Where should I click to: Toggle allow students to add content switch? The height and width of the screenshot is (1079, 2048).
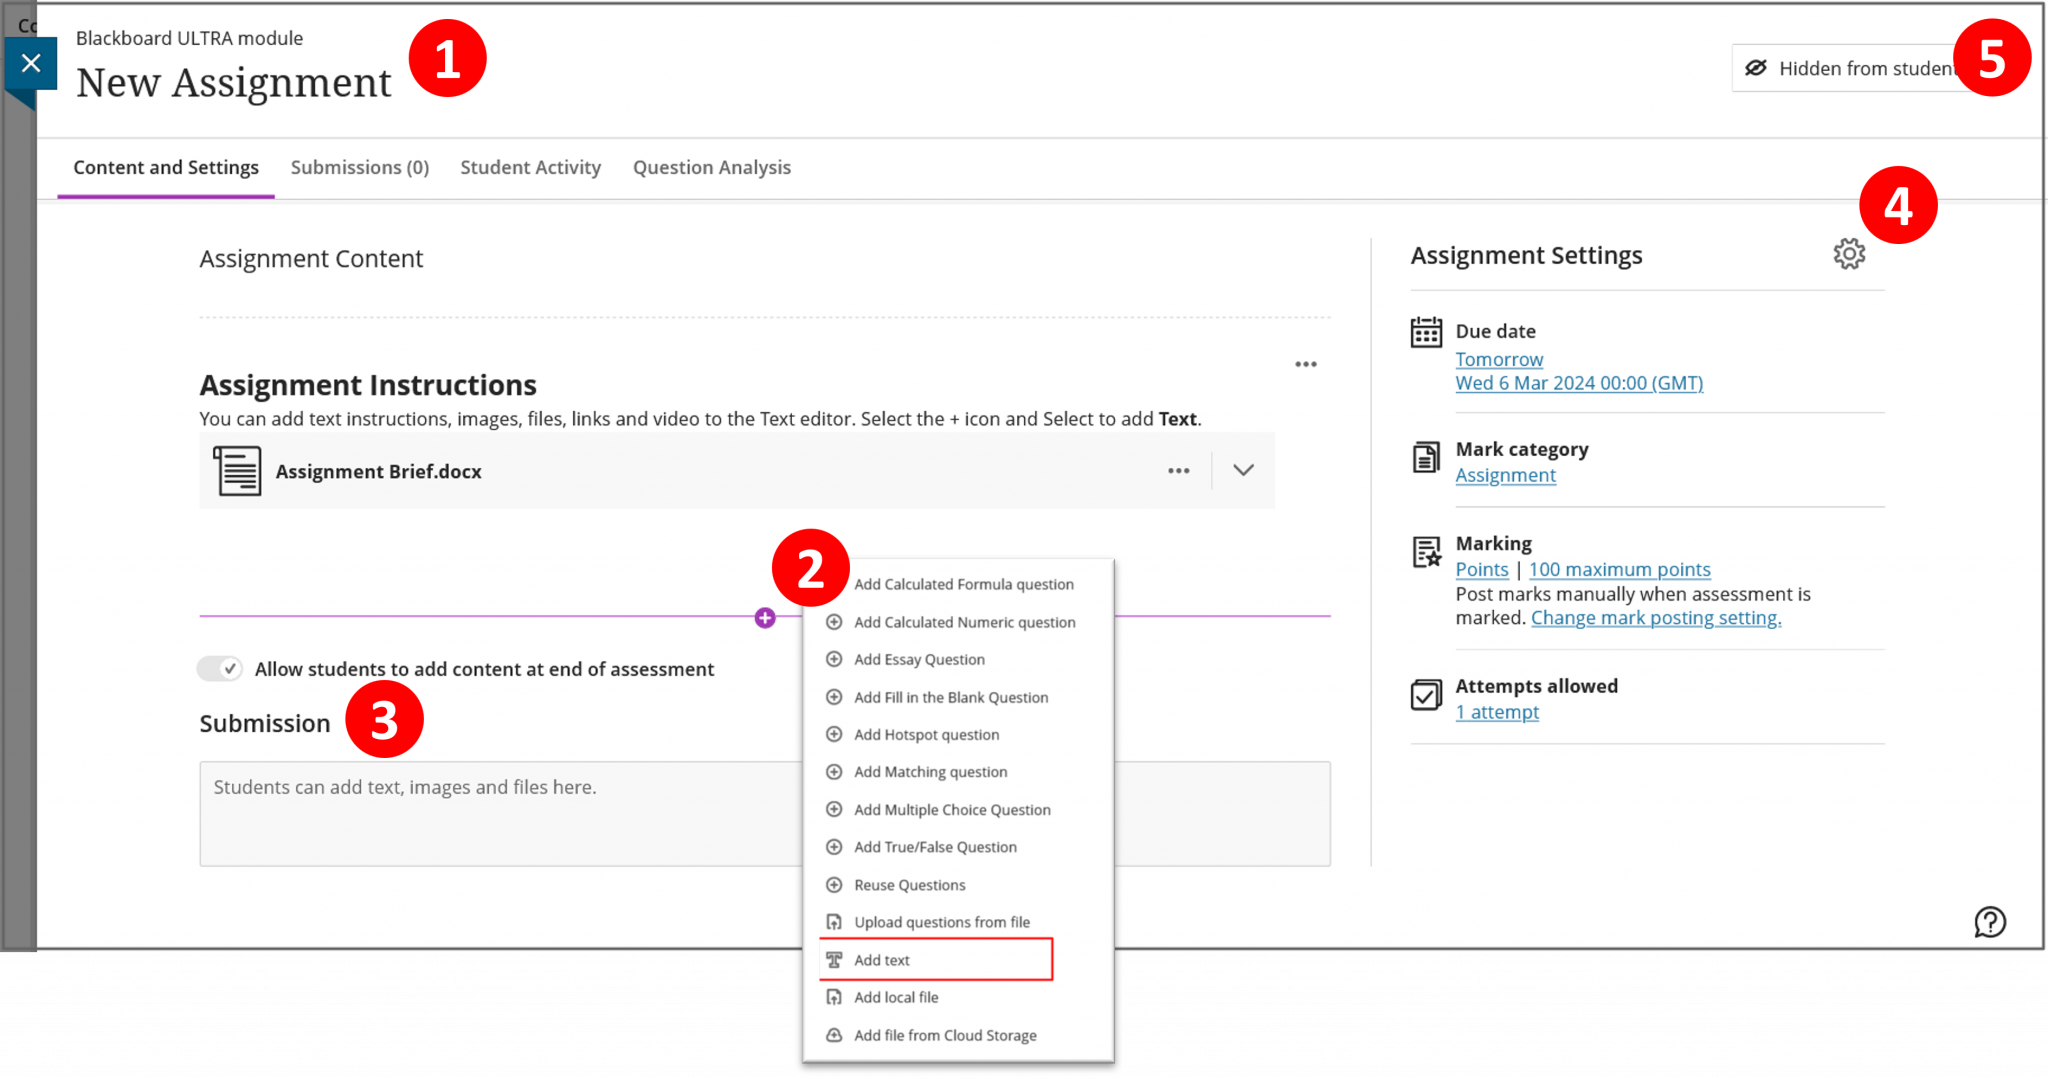tap(220, 668)
